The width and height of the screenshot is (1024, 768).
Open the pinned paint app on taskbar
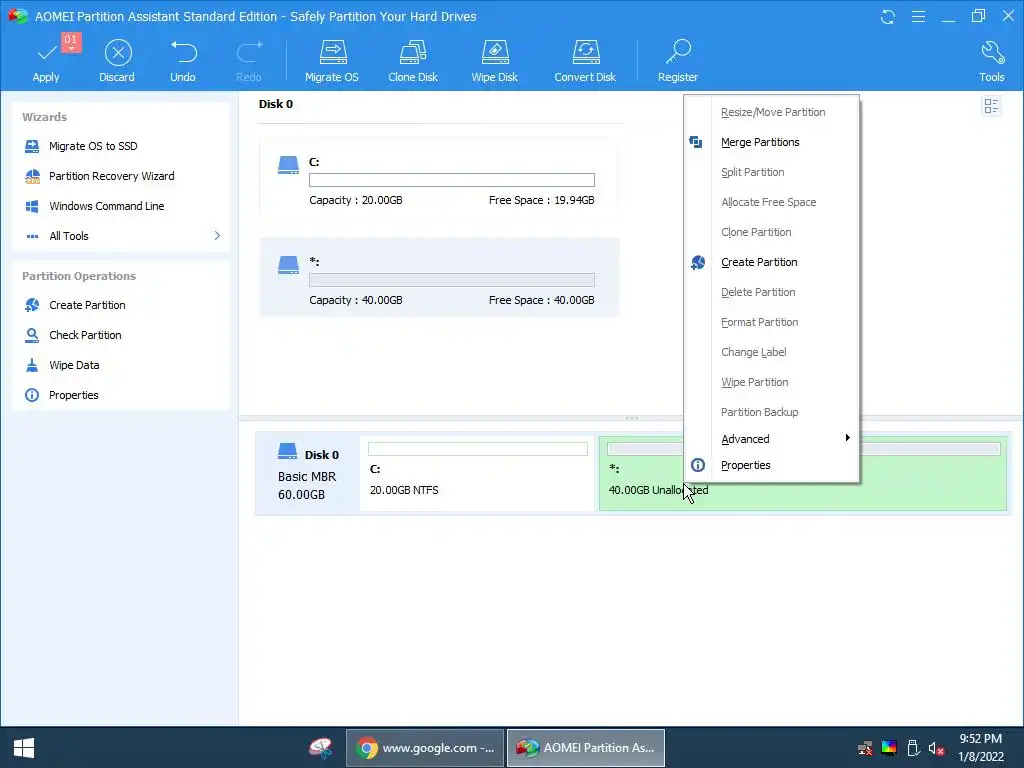(321, 748)
